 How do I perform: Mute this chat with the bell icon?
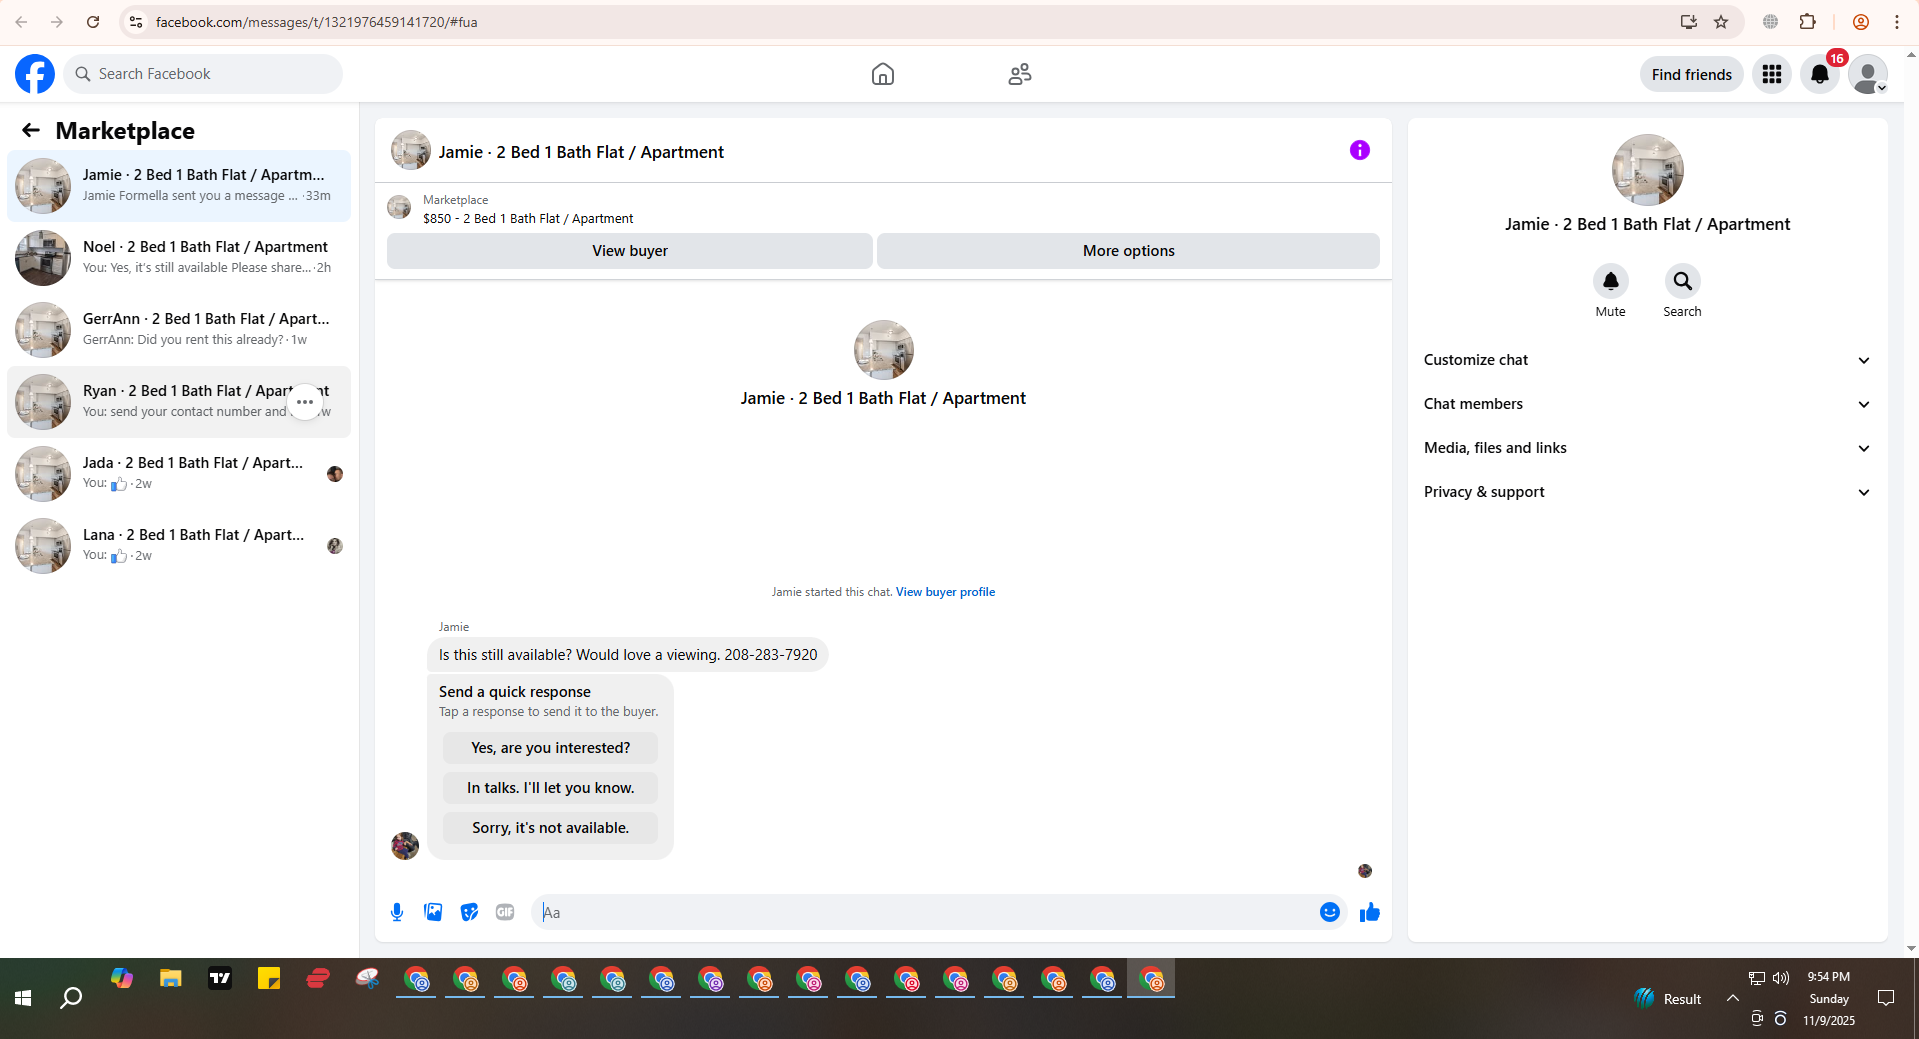click(1611, 281)
